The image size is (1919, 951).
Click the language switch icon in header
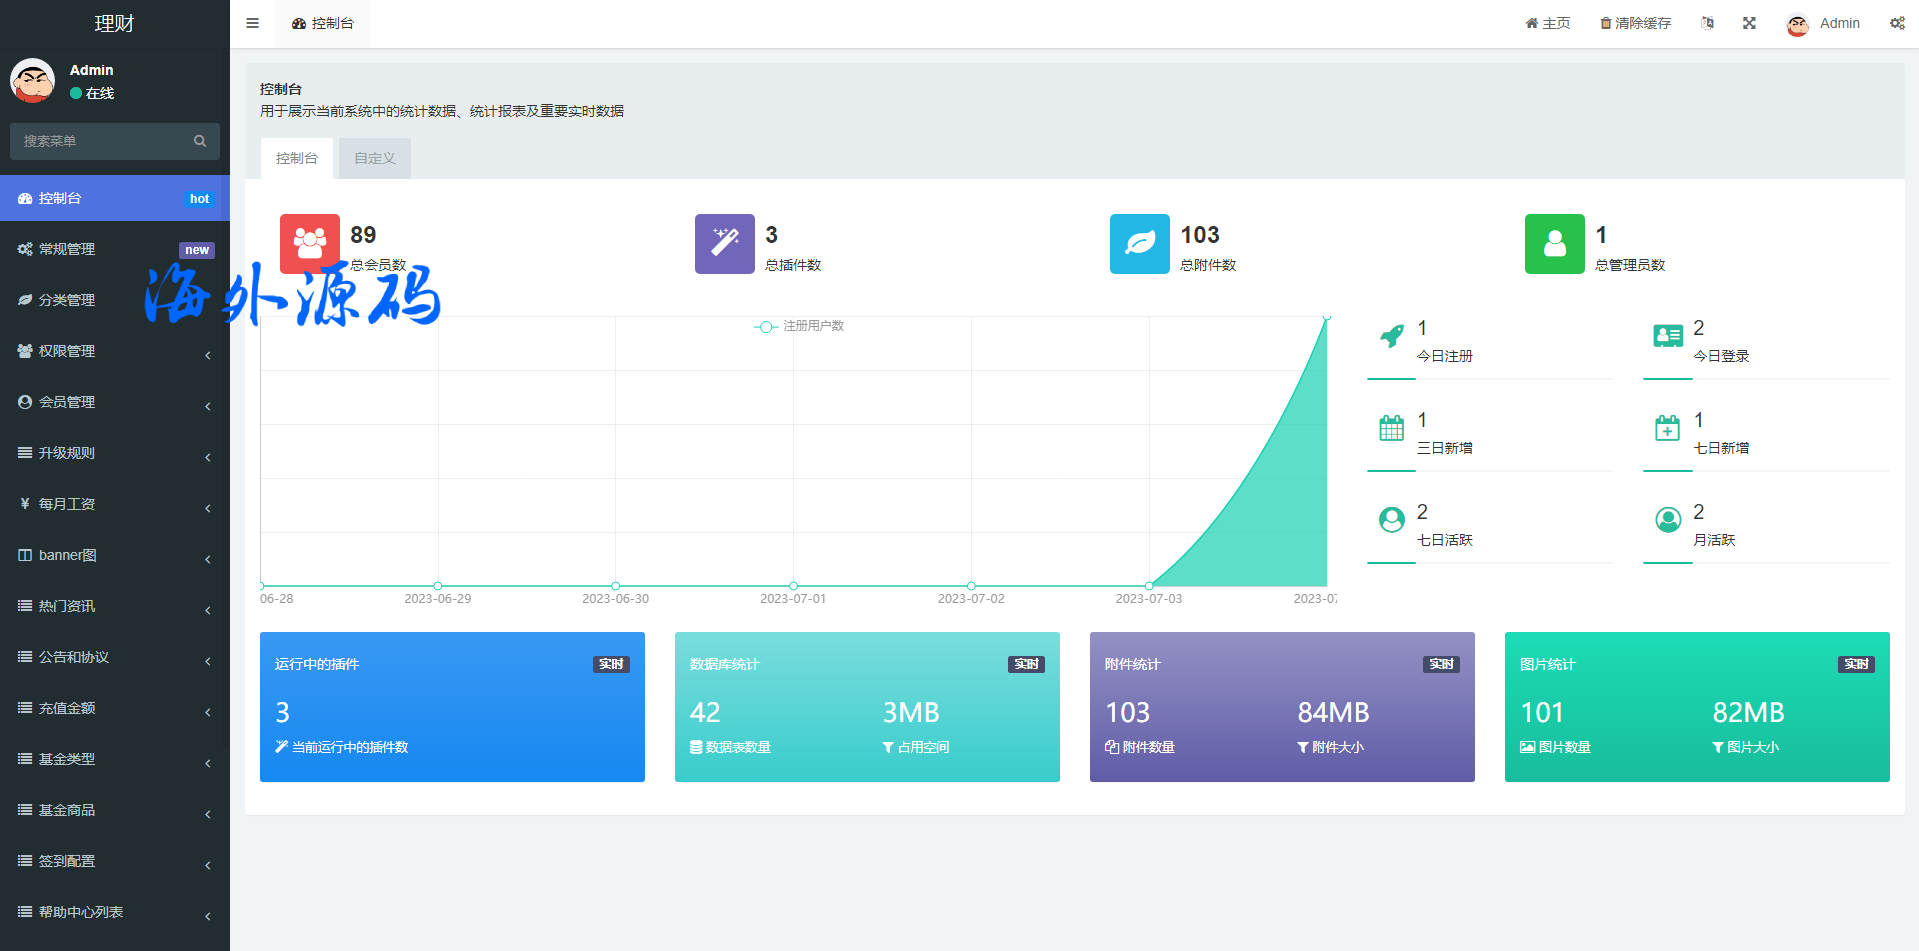click(1707, 23)
